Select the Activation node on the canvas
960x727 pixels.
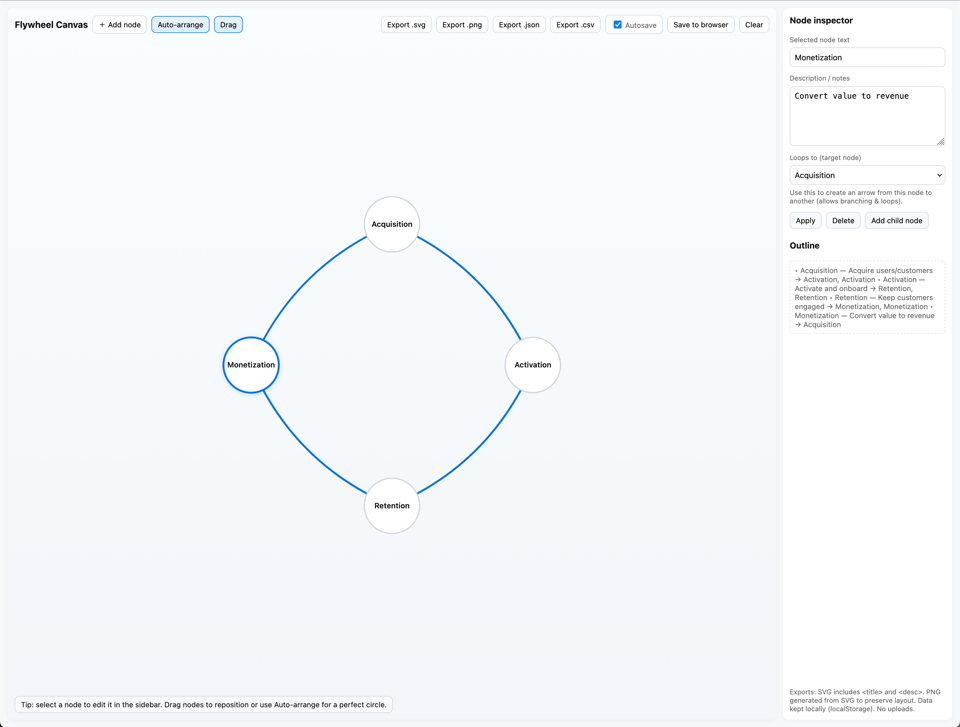point(532,365)
